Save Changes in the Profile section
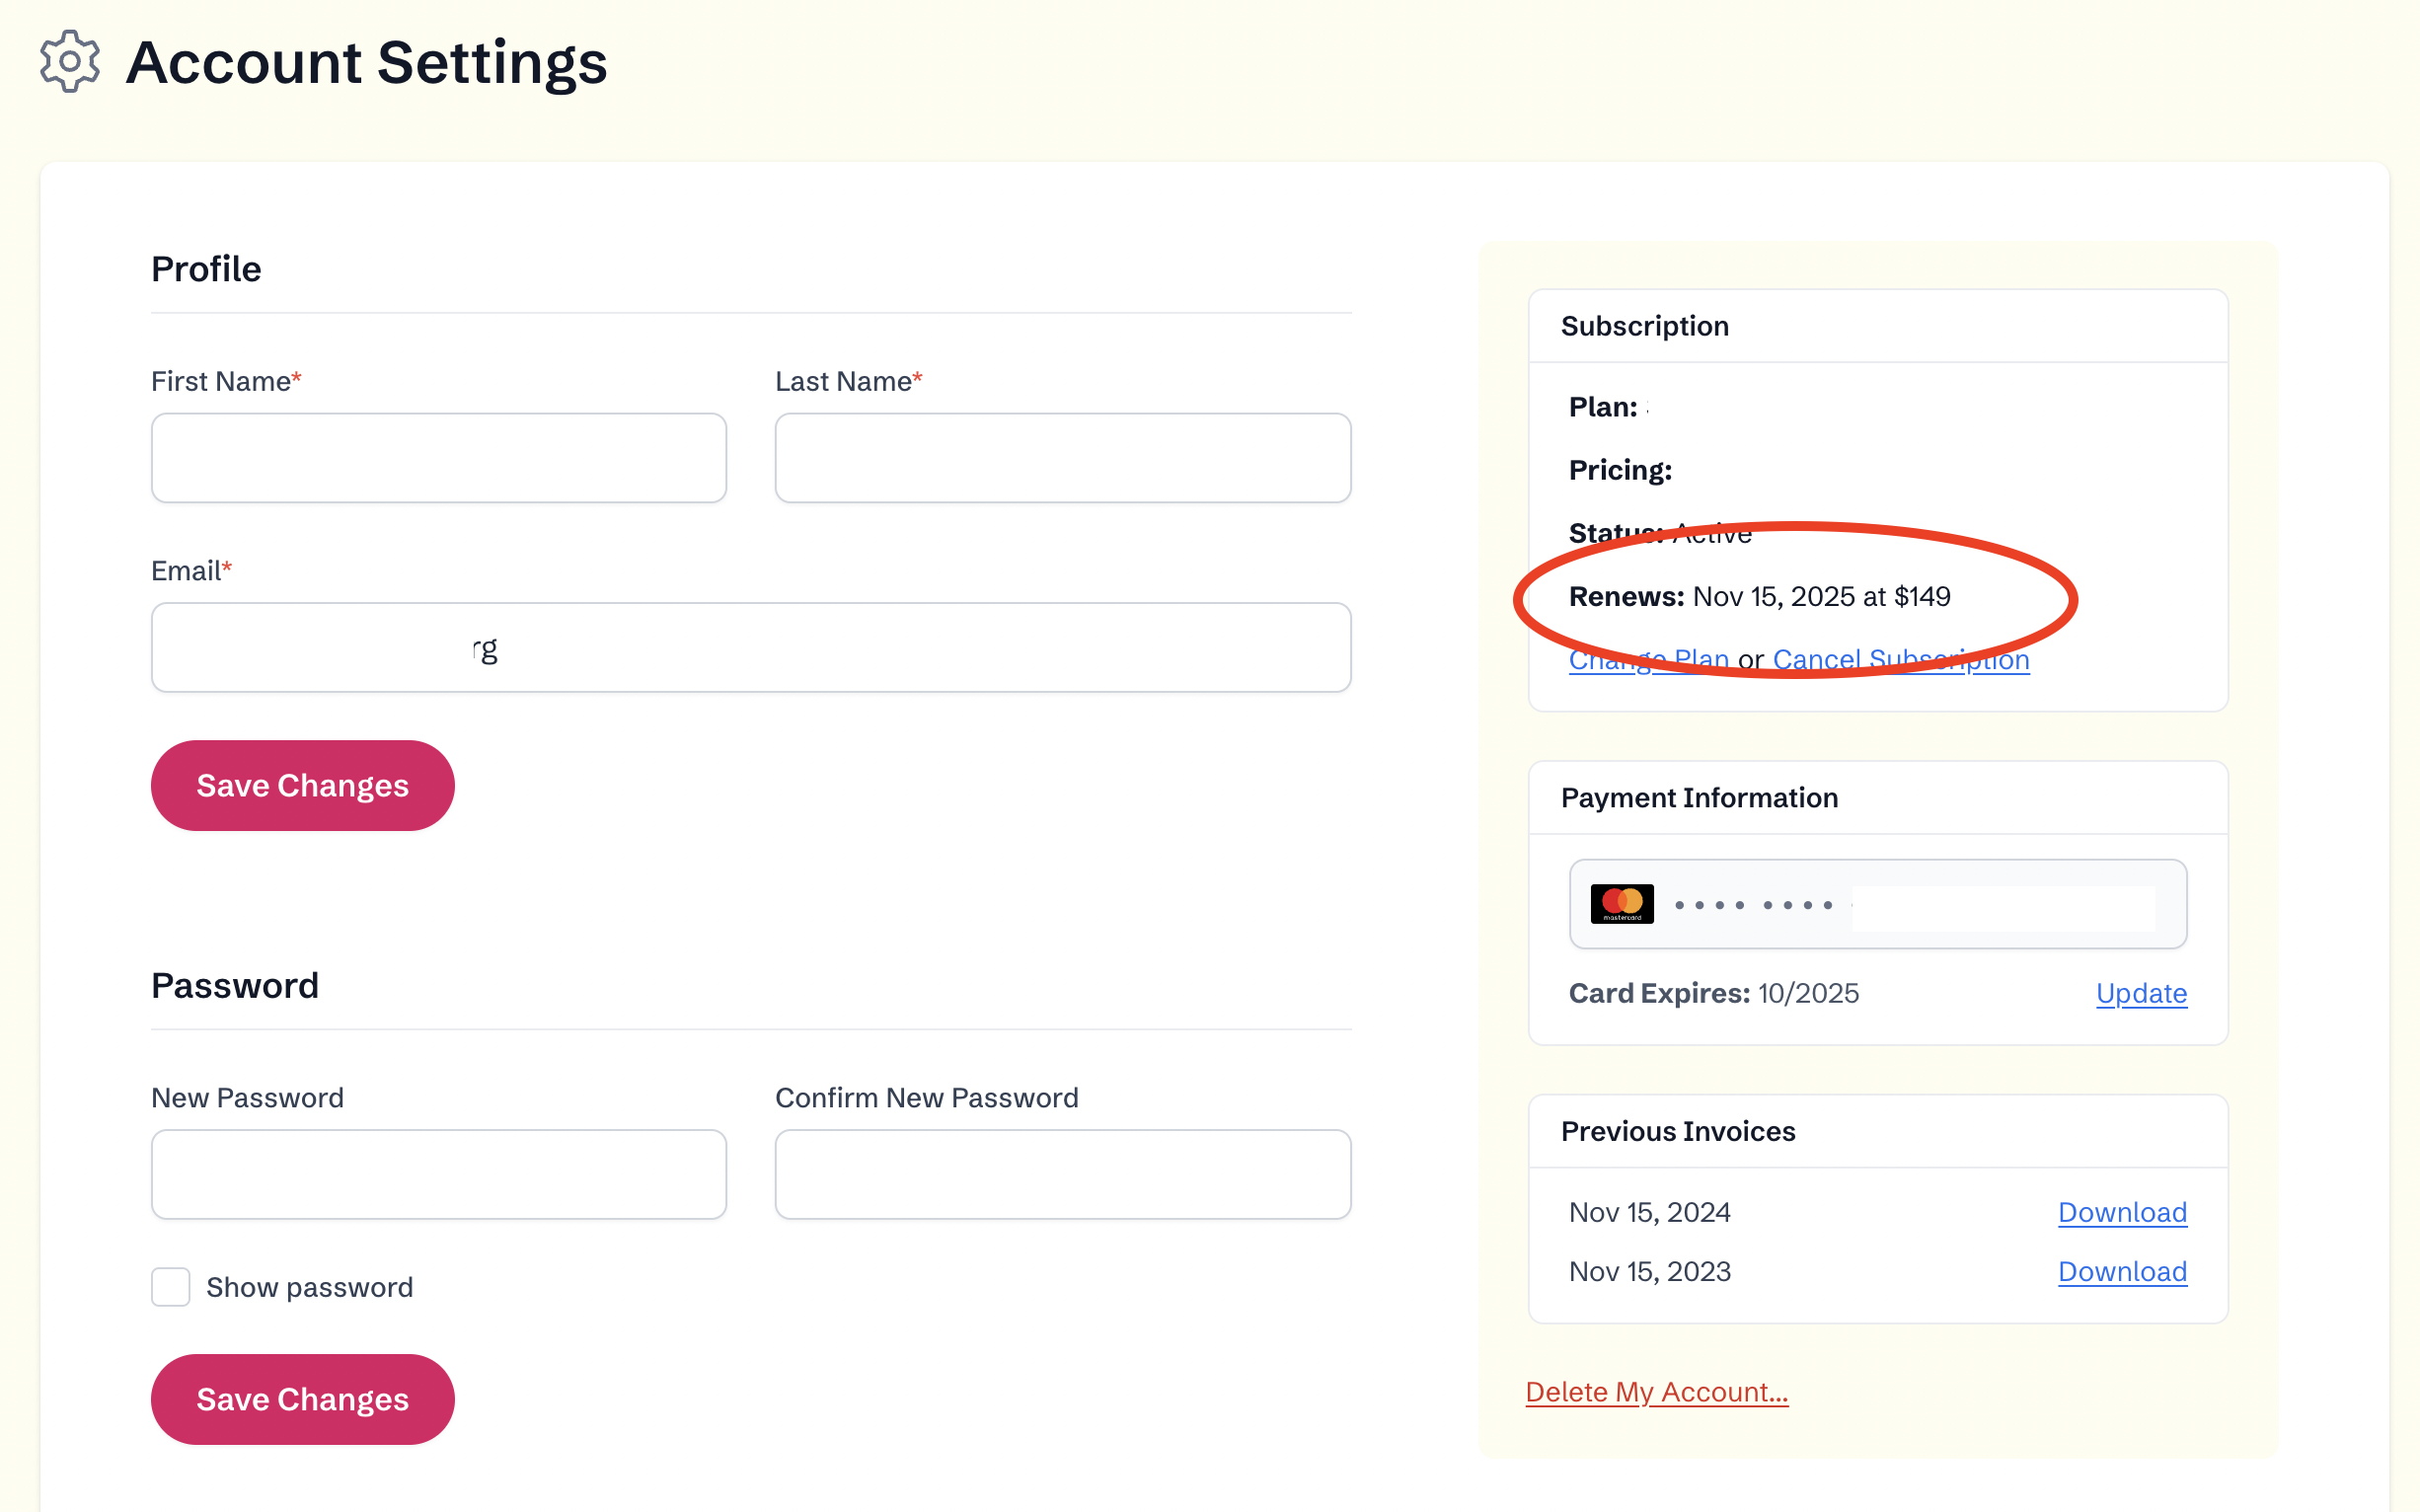The height and width of the screenshot is (1512, 2420). click(302, 785)
